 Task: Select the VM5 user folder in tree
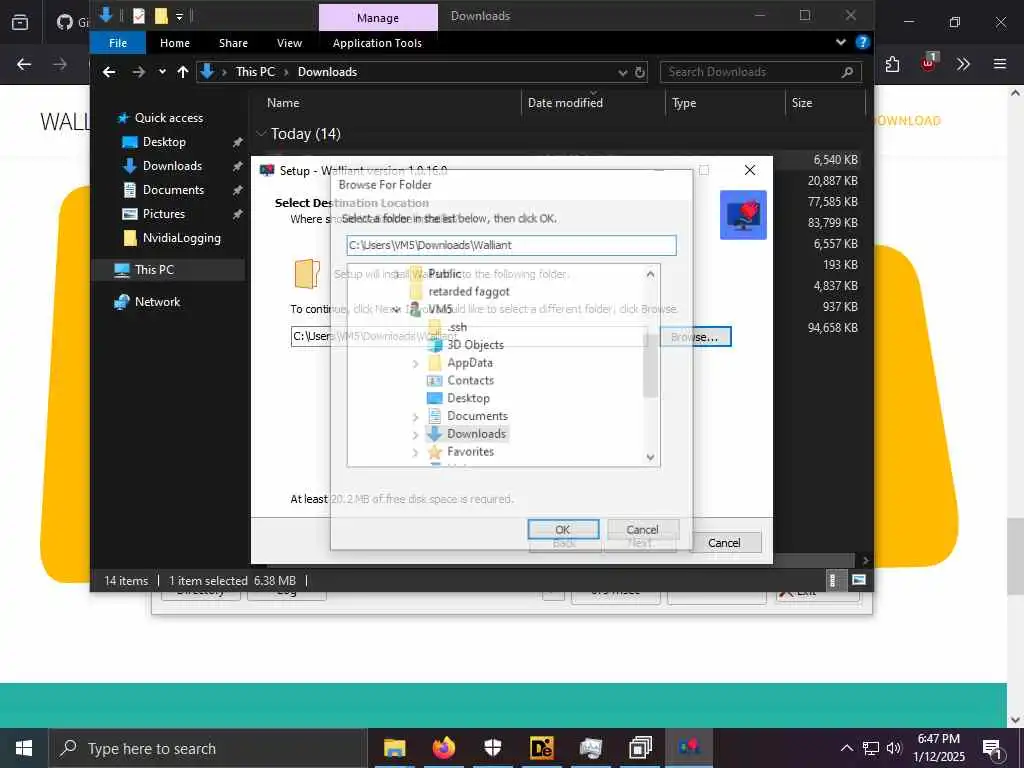[x=441, y=309]
